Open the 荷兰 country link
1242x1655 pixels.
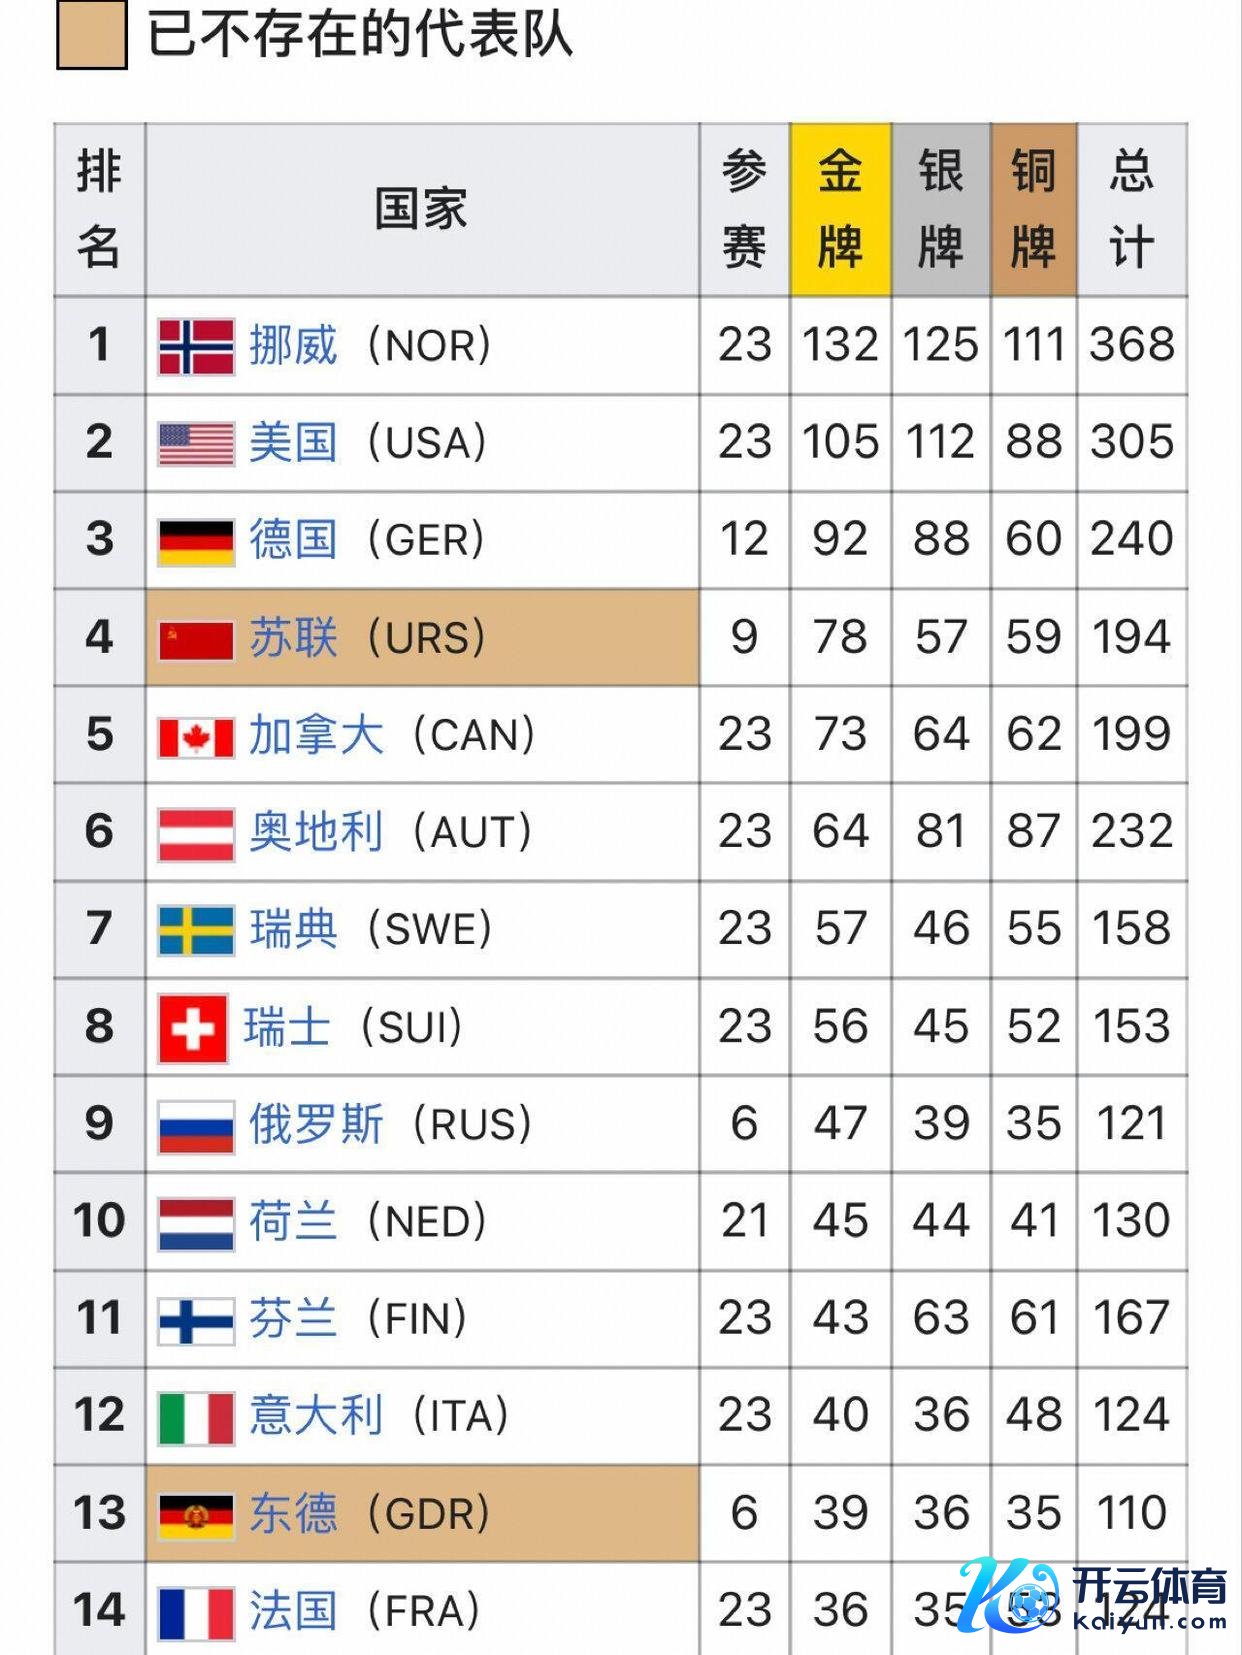click(x=293, y=1221)
